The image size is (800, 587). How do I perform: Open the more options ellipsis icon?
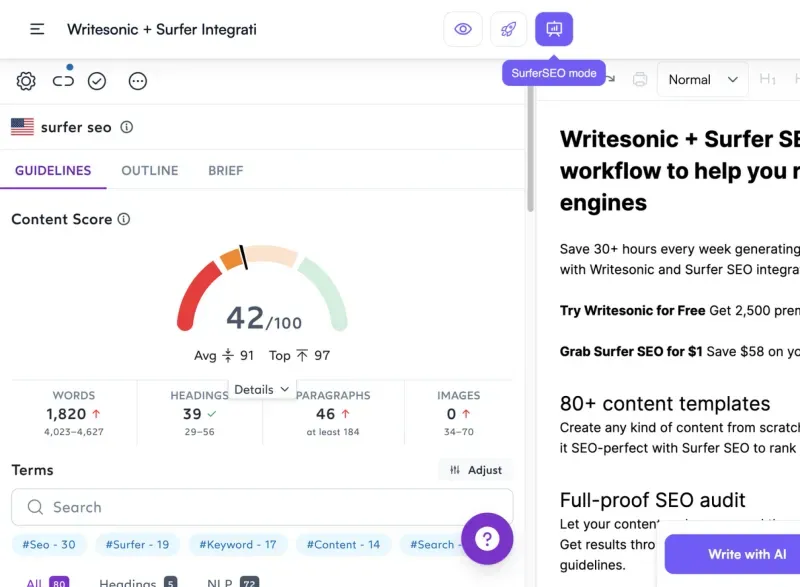[138, 81]
